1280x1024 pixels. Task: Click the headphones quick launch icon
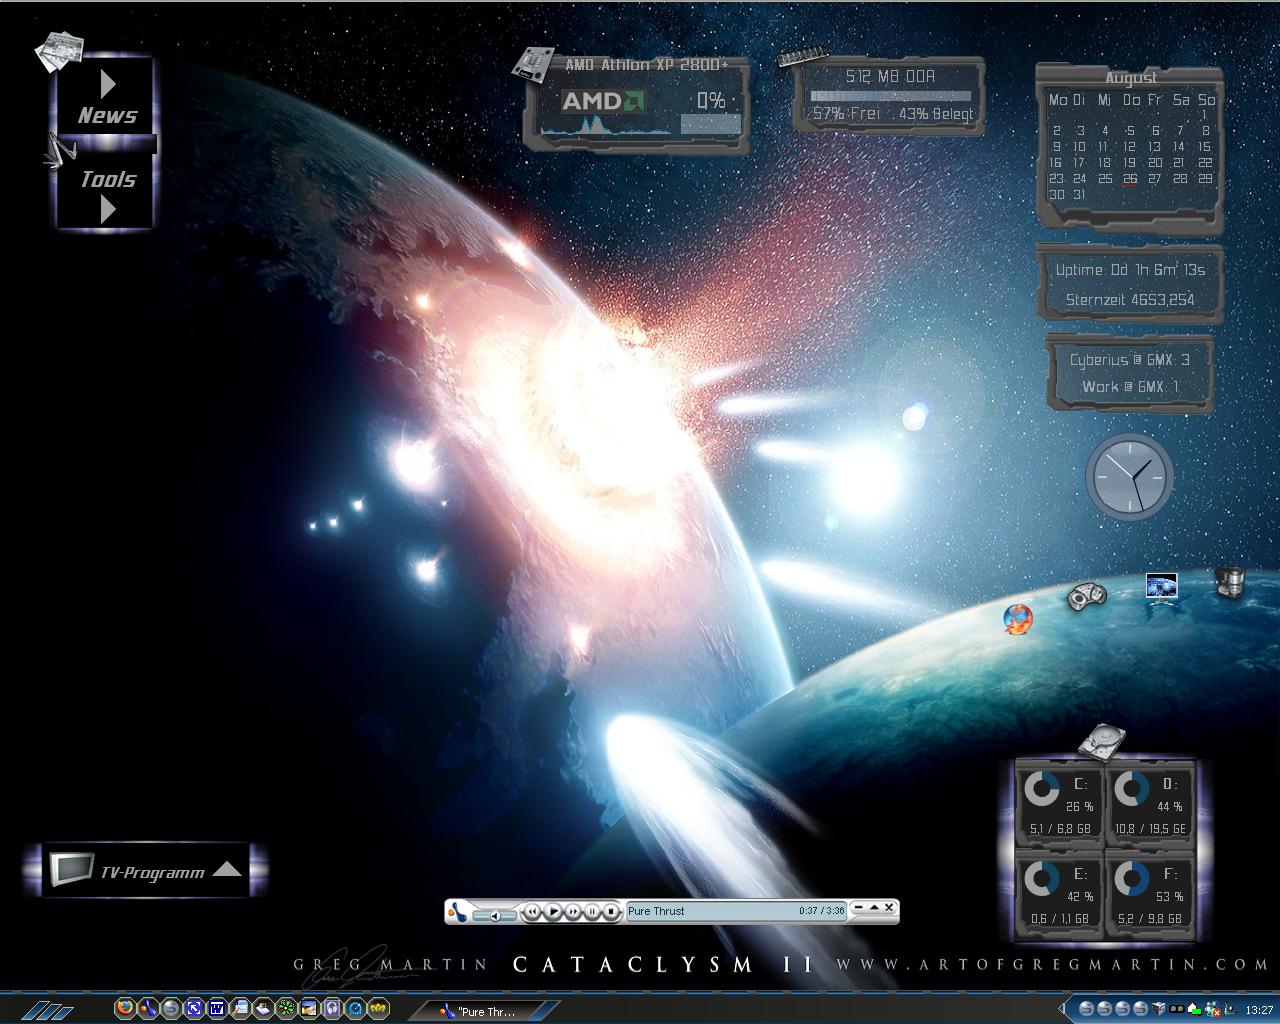click(x=332, y=1007)
